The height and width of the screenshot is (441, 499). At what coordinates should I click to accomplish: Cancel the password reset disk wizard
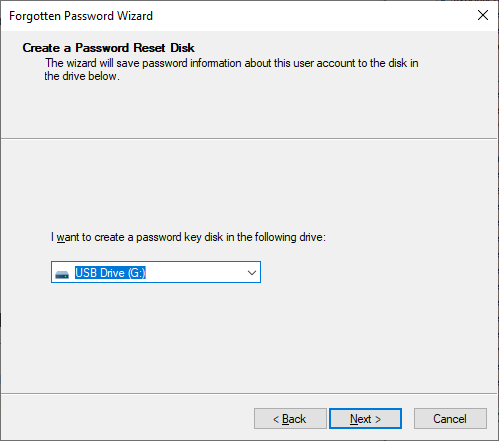point(450,418)
